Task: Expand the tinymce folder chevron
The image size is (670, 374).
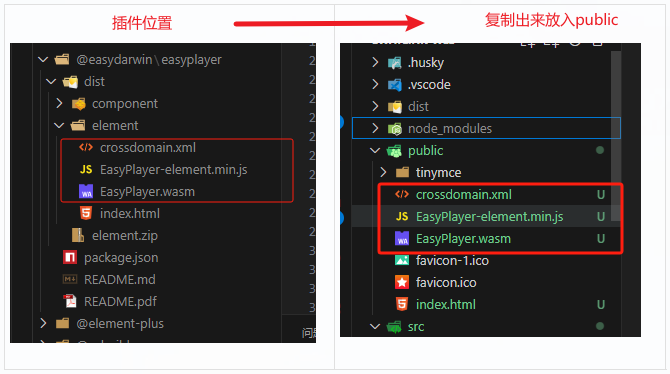Action: pyautogui.click(x=383, y=172)
